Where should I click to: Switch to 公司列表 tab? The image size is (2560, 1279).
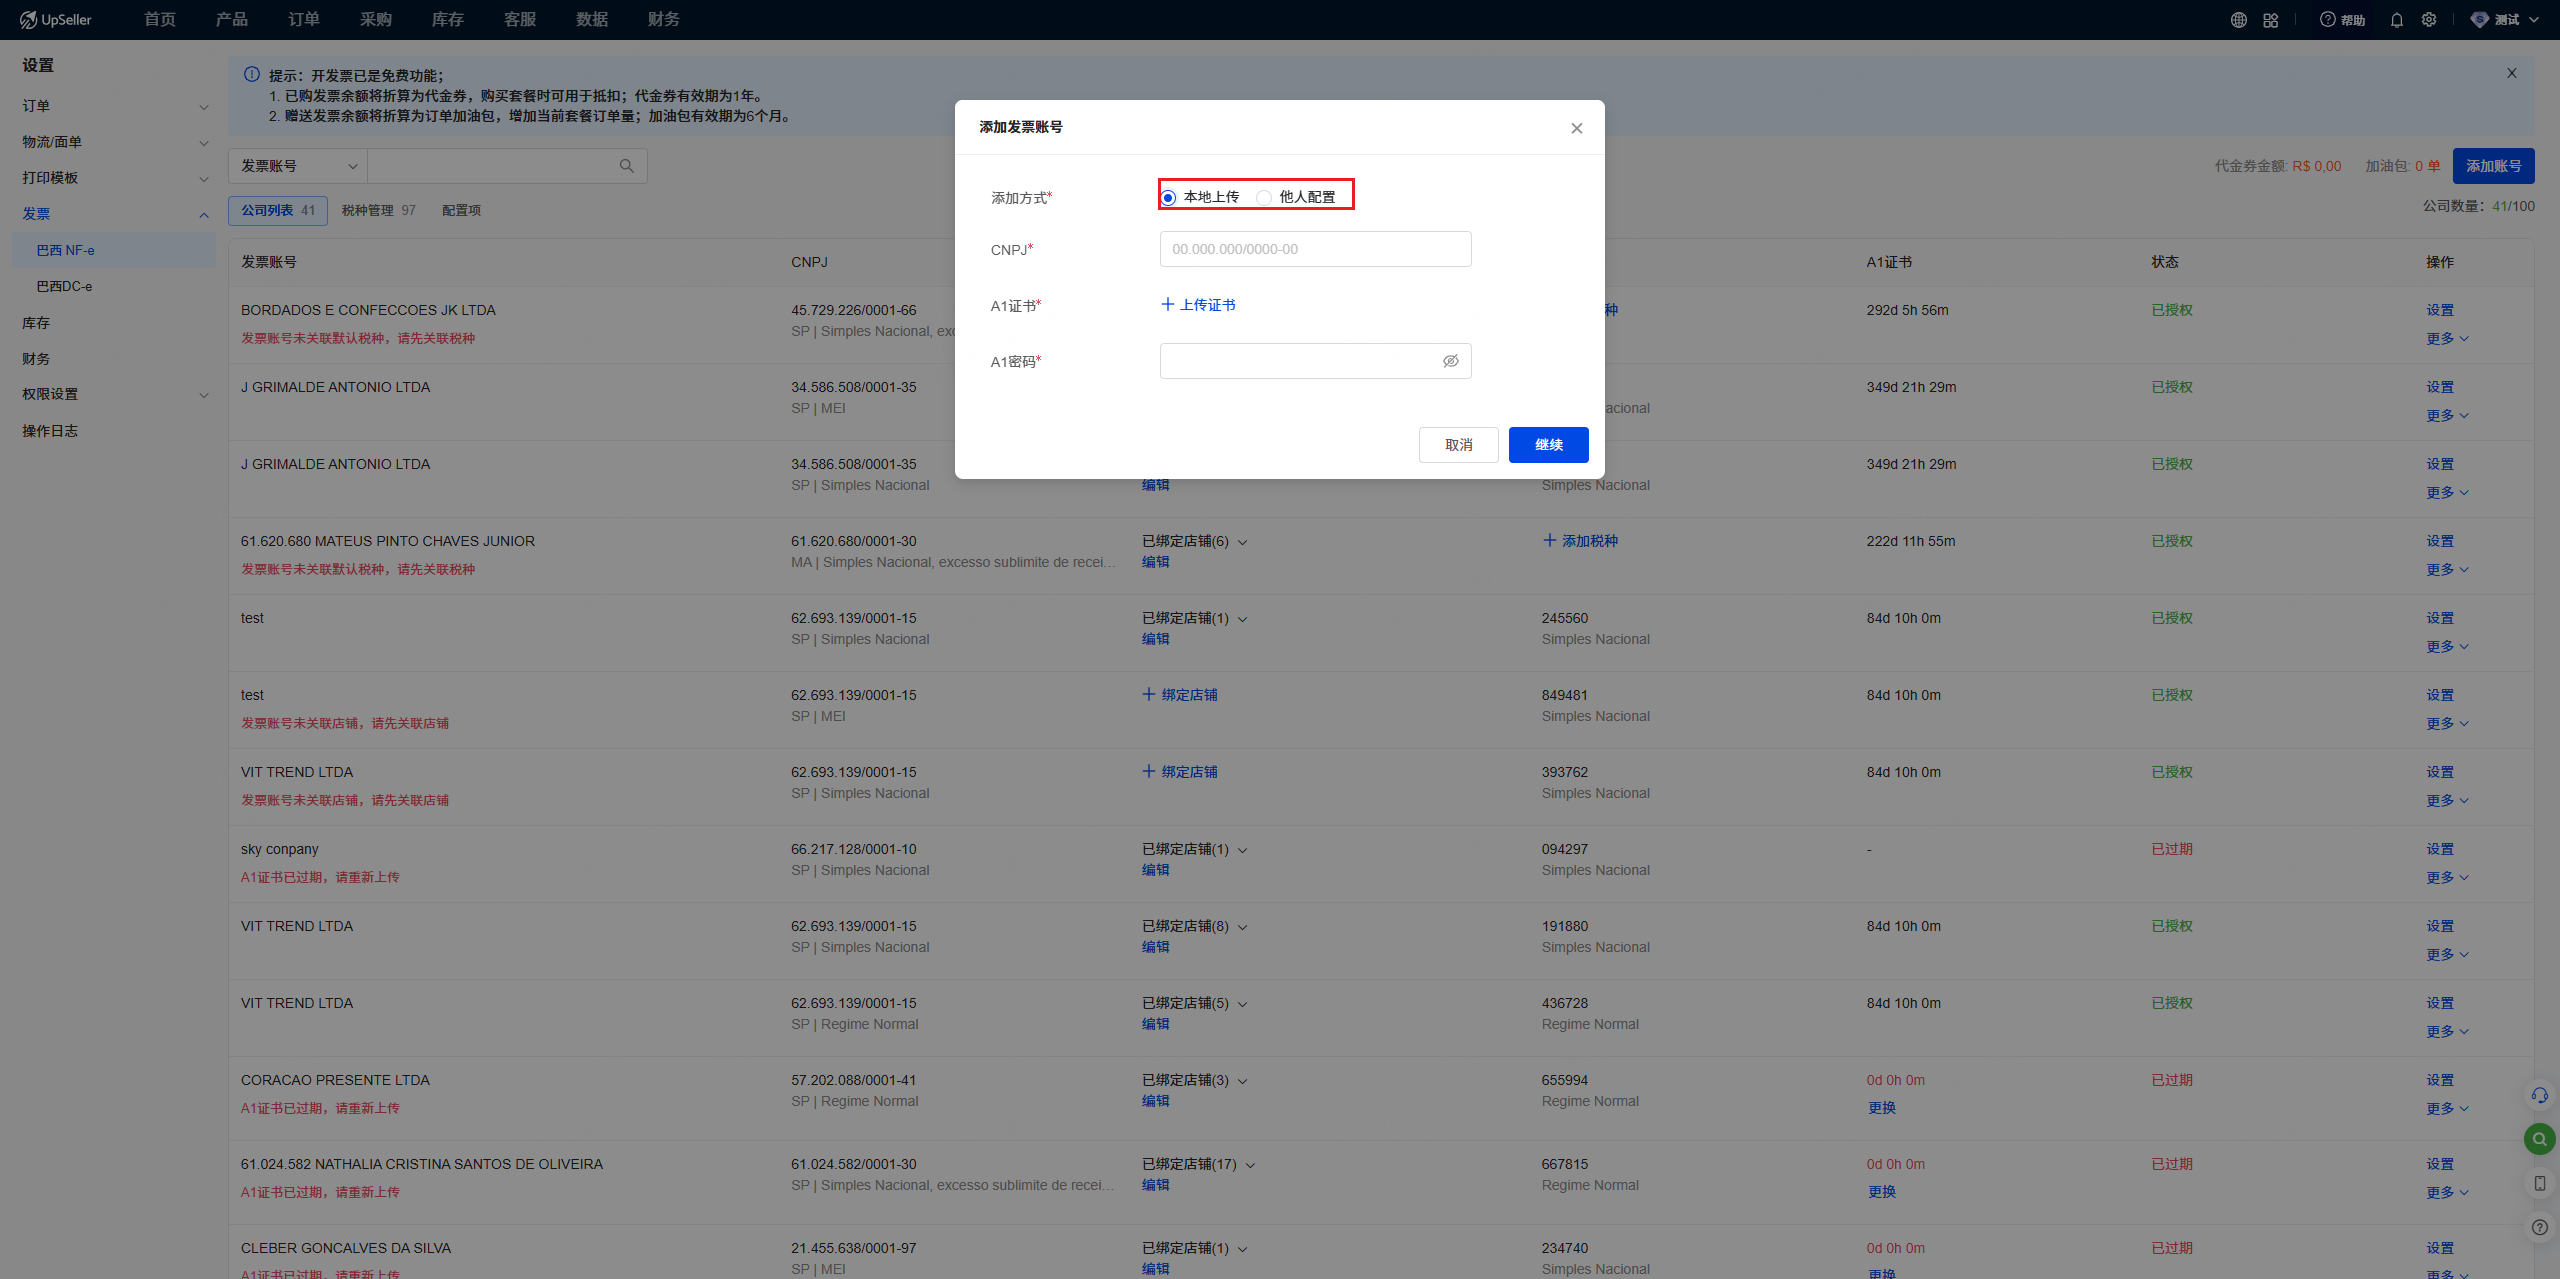click(x=278, y=210)
